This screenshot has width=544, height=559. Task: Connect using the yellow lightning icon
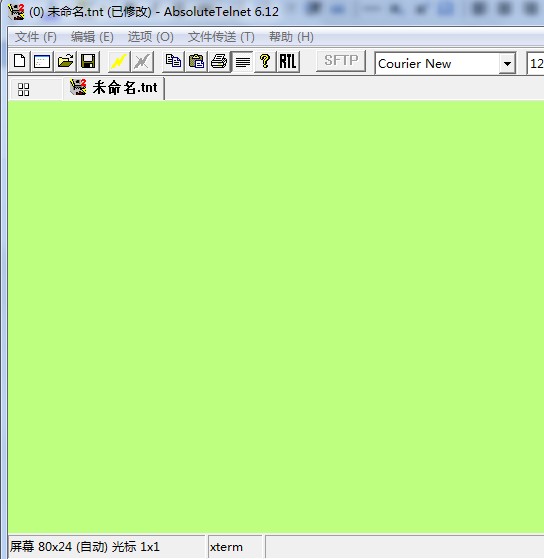[118, 62]
